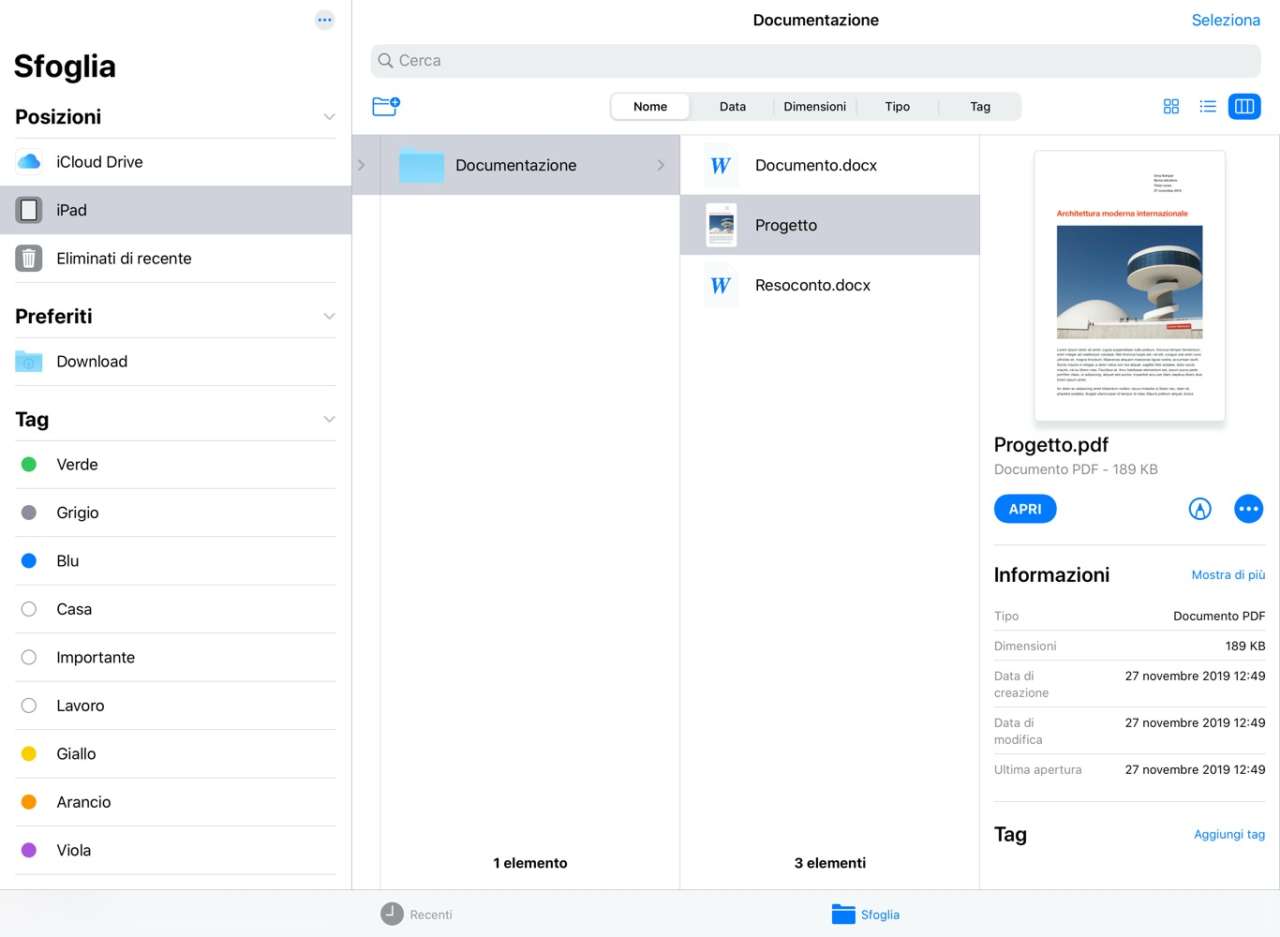
Task: Add a tag with Aggiungi tag
Action: [1230, 834]
